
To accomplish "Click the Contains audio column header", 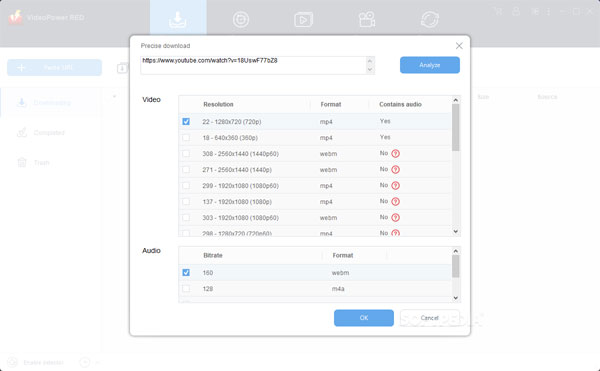I will pyautogui.click(x=400, y=104).
